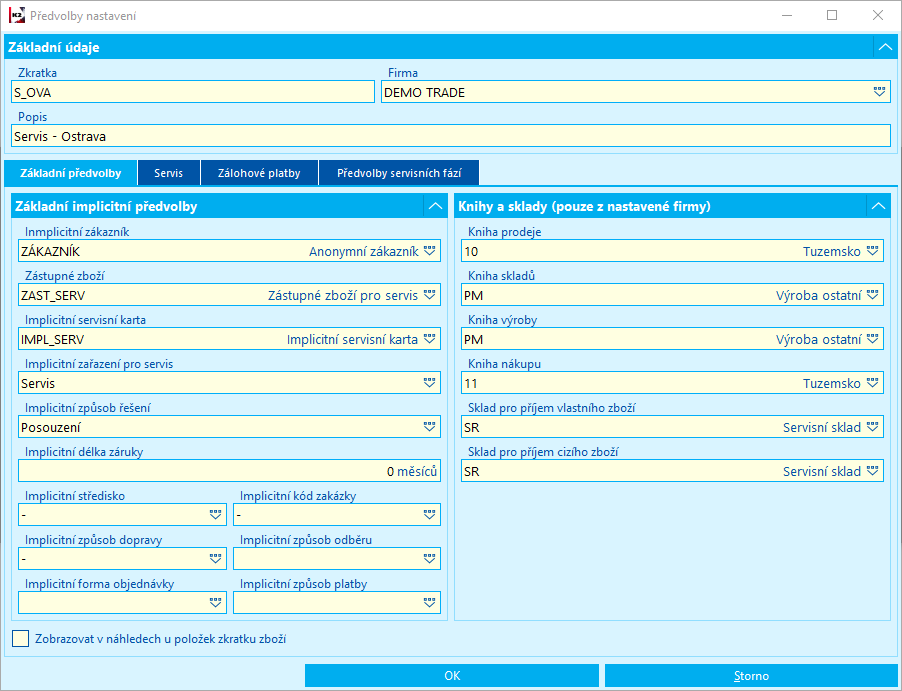Click the PM value in Kniha výroby

[473, 340]
